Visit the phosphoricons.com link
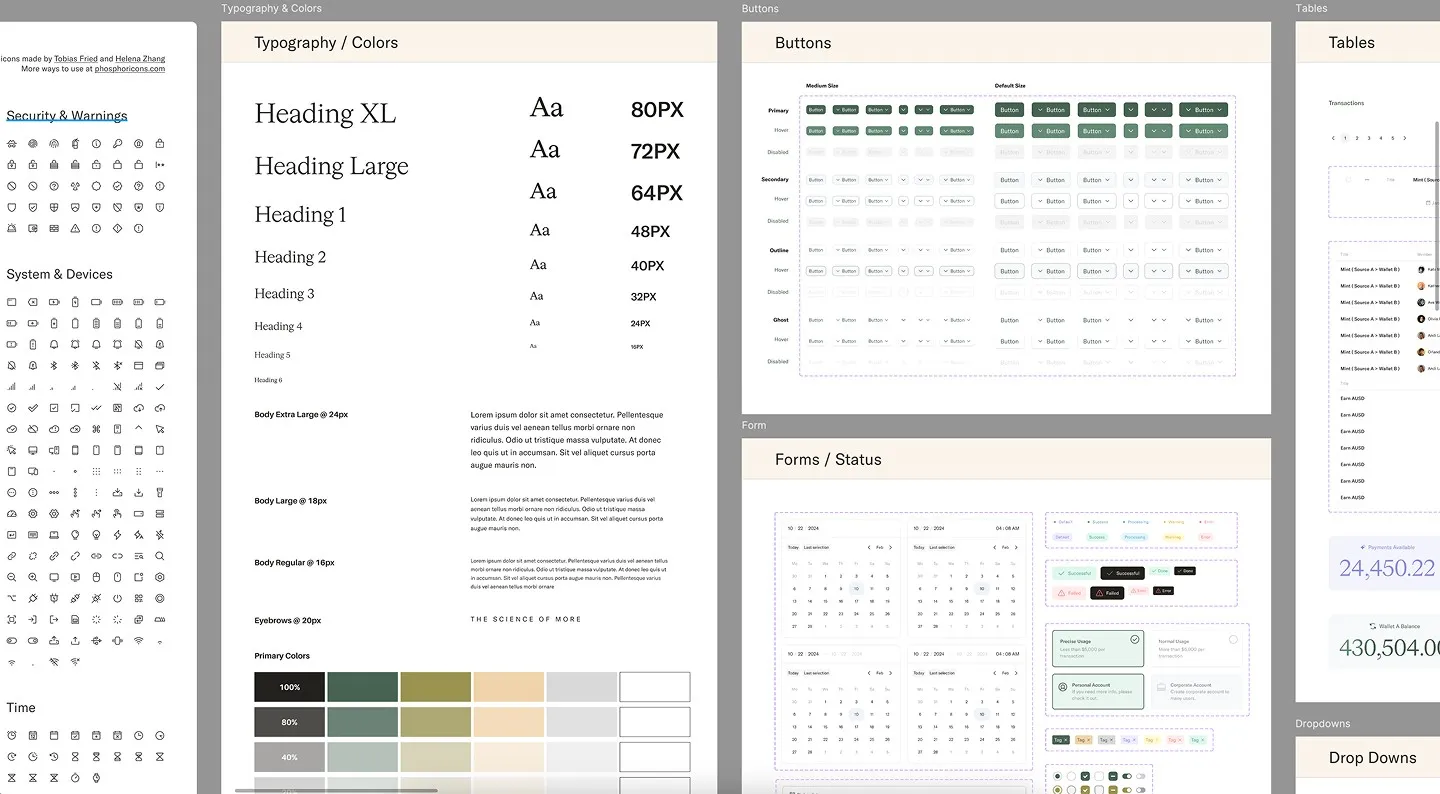Image resolution: width=1440 pixels, height=794 pixels. 130,69
